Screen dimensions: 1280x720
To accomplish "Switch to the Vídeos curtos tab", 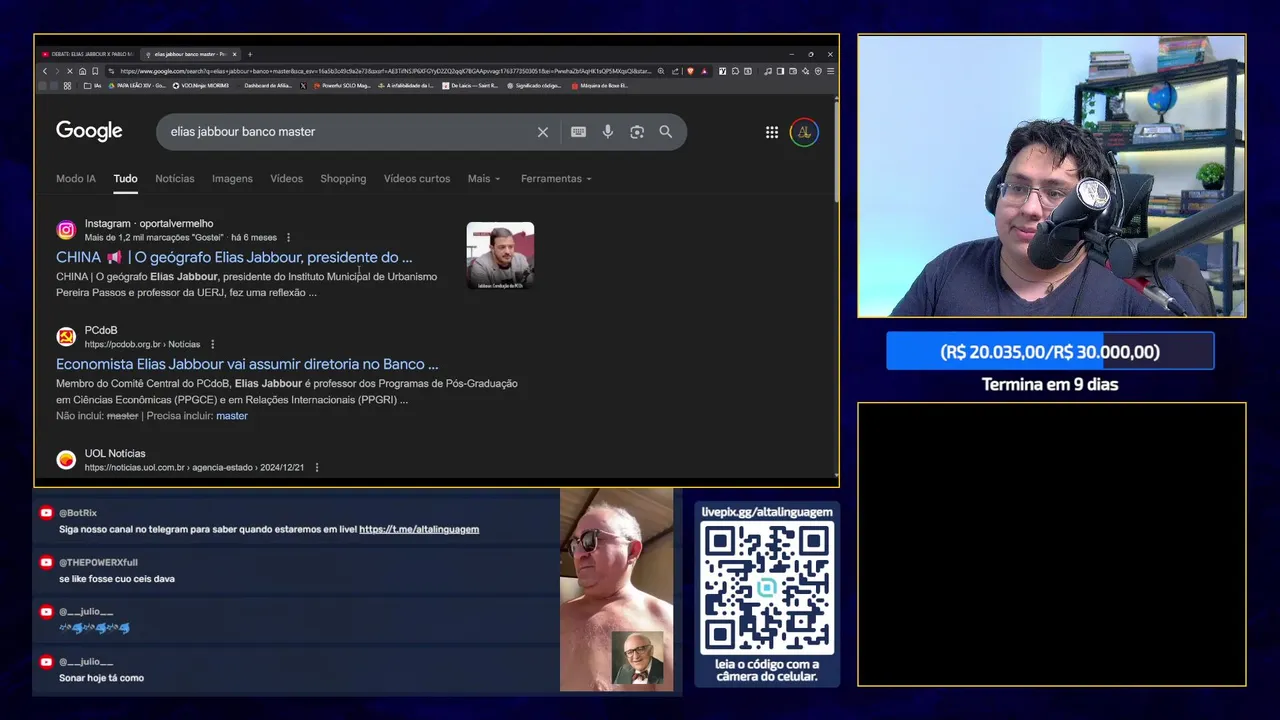I will tap(417, 179).
